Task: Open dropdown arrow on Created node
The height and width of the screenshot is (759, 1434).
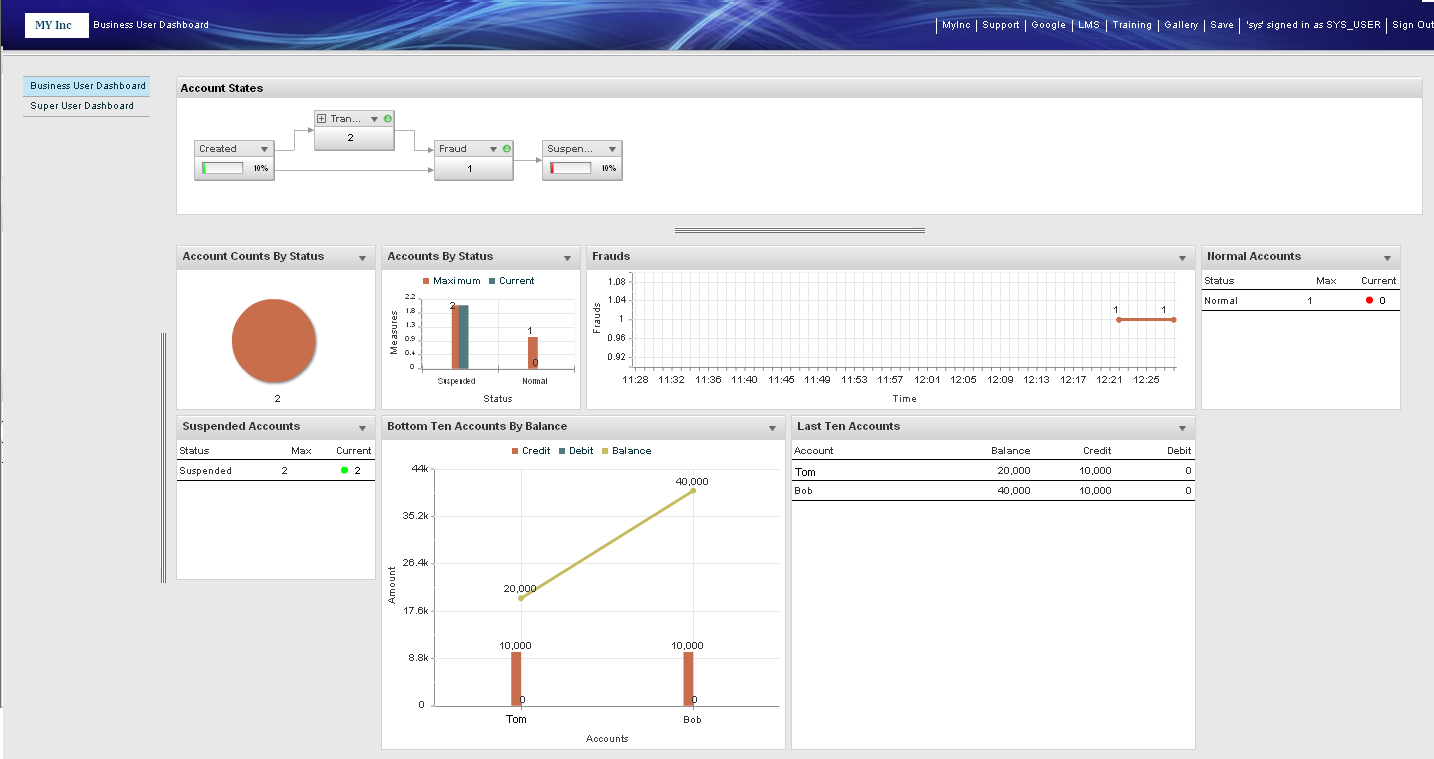Action: pyautogui.click(x=263, y=149)
